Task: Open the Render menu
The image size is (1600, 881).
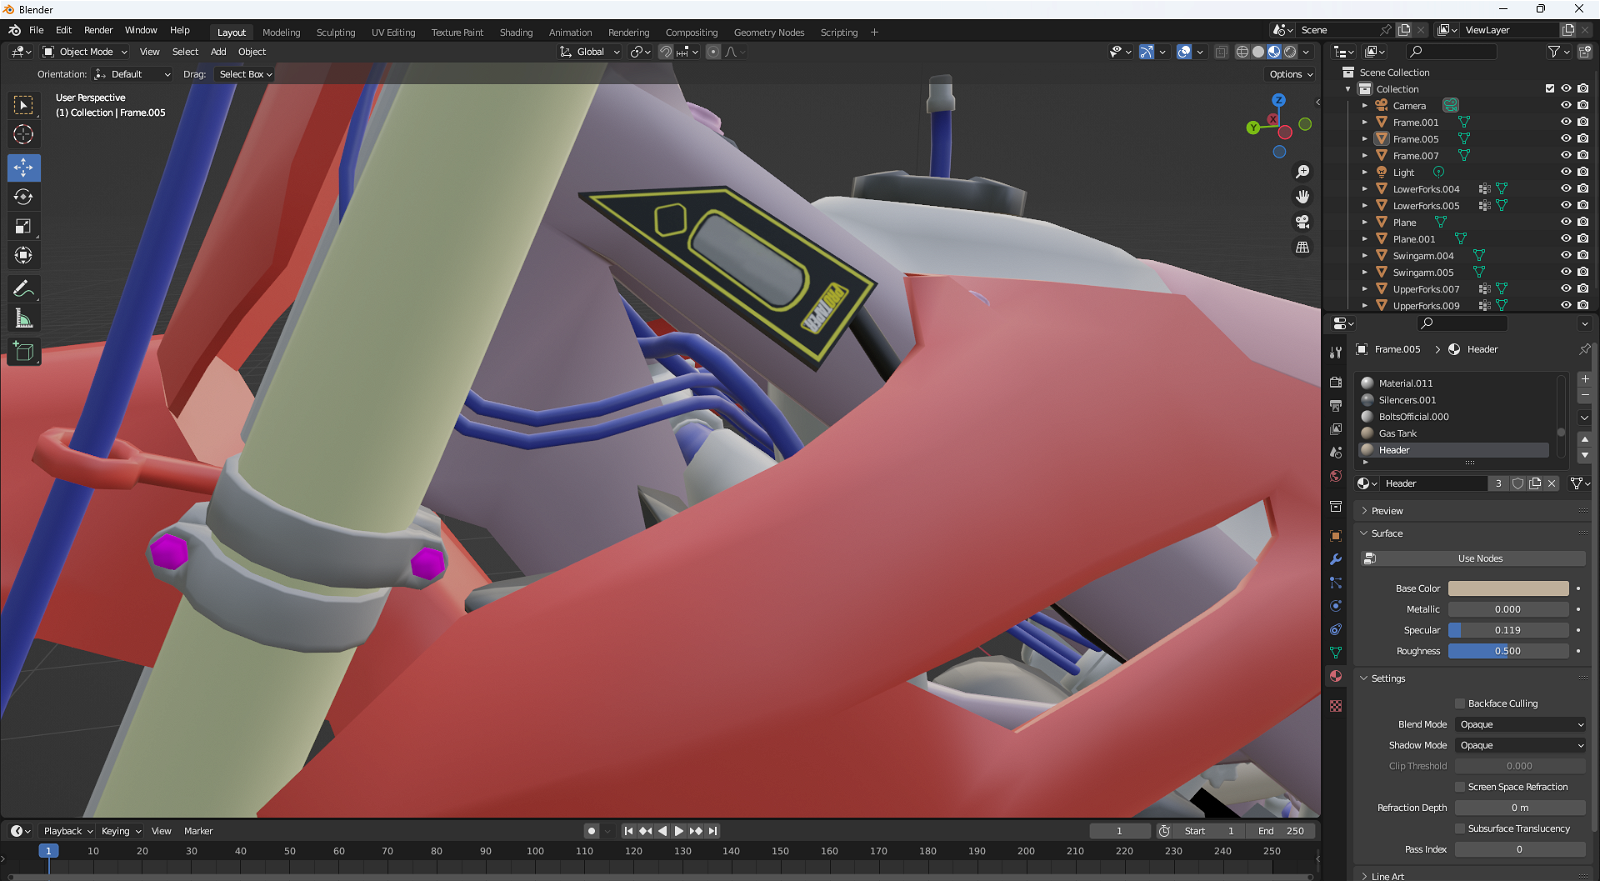Action: point(98,30)
